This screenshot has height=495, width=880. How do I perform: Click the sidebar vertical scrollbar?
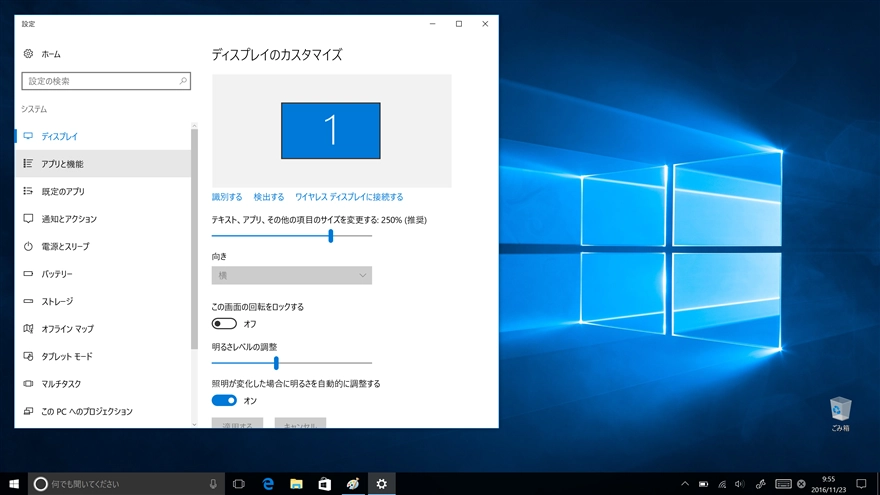coord(194,239)
